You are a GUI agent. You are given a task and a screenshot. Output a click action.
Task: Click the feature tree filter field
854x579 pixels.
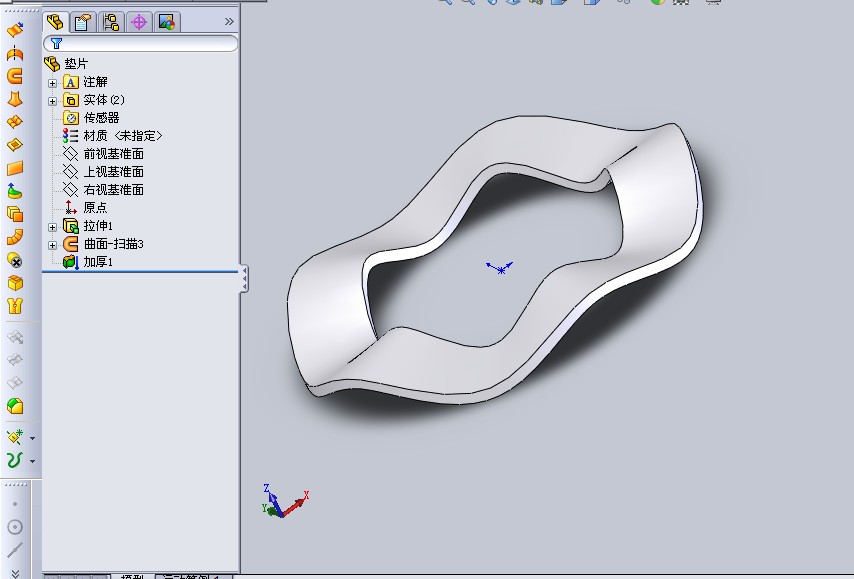point(141,44)
